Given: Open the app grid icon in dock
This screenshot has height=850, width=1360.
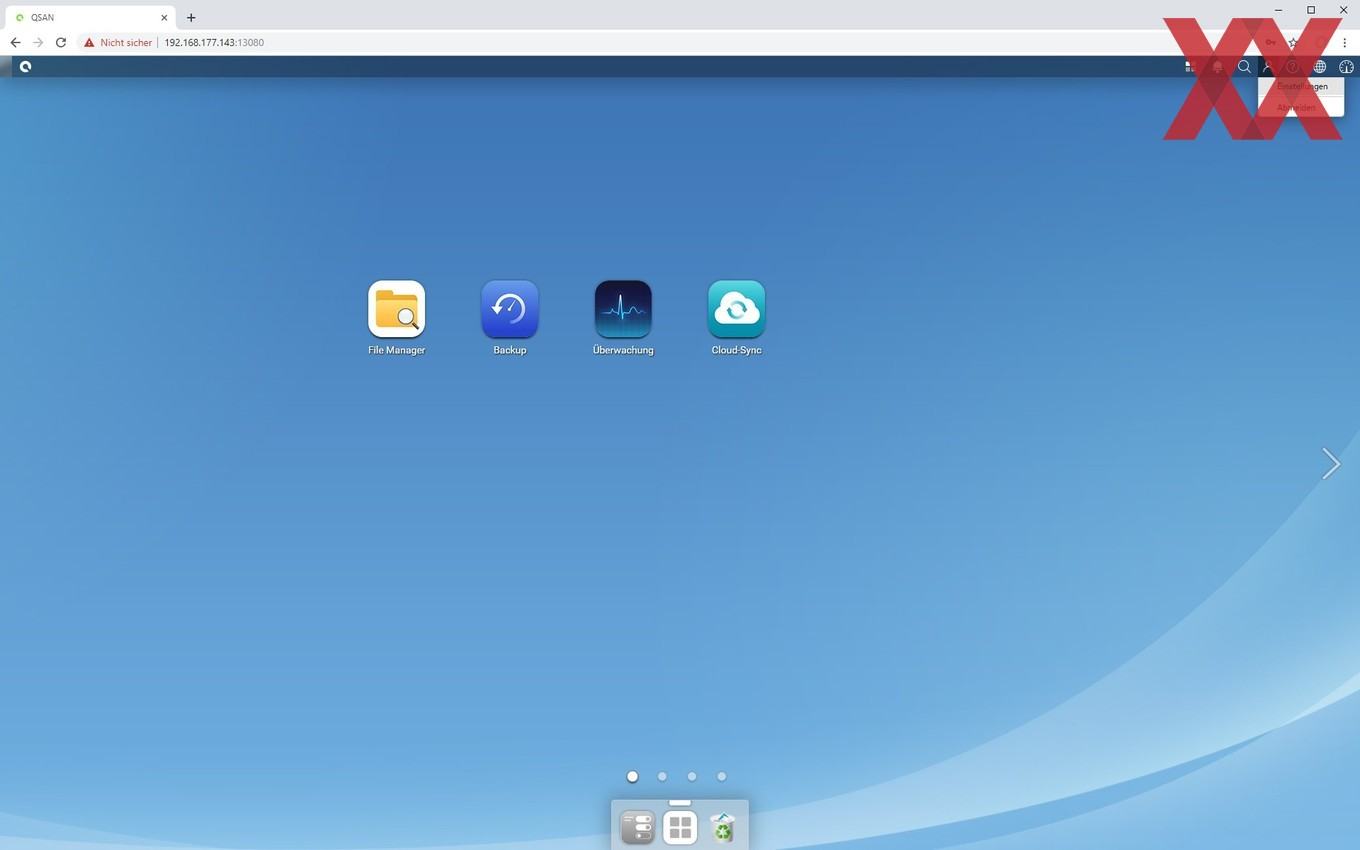Looking at the screenshot, I should [680, 828].
